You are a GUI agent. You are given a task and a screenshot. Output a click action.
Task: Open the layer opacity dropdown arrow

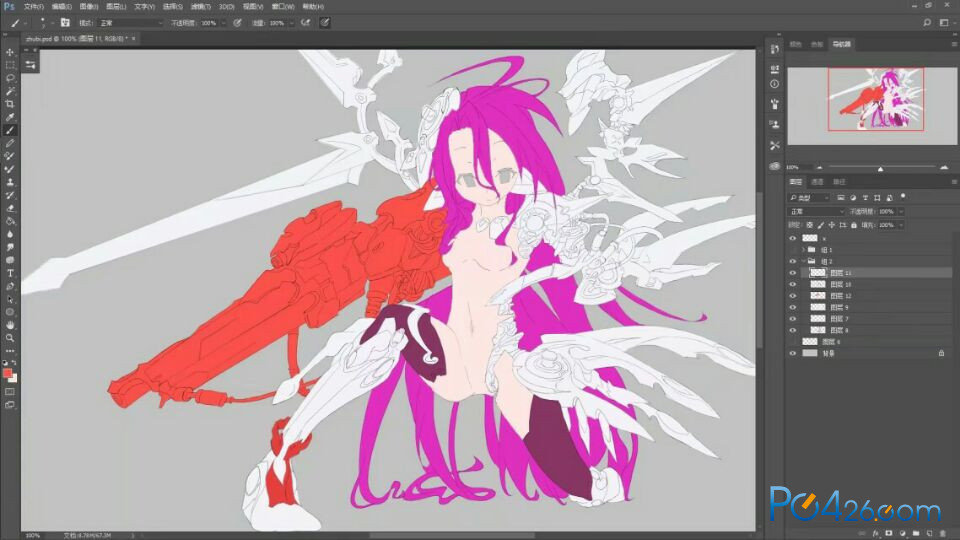tap(901, 211)
